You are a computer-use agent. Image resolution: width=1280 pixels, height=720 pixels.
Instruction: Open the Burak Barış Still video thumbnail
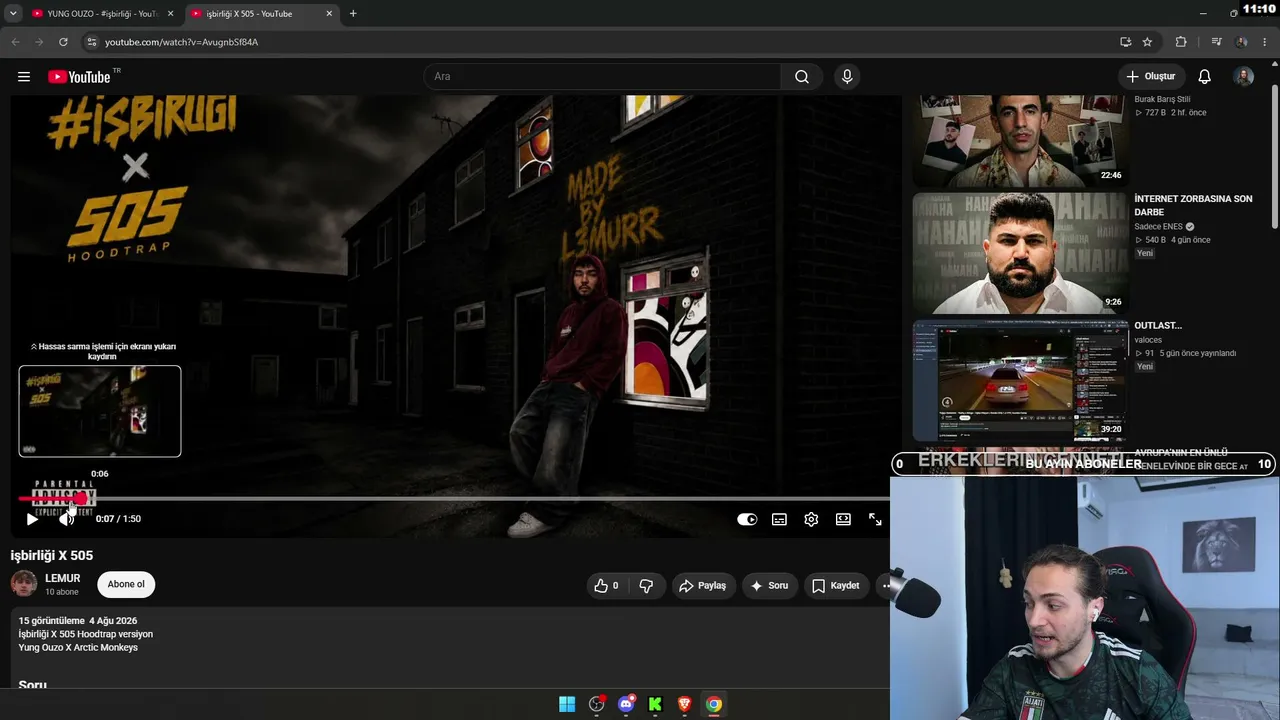(x=1019, y=141)
